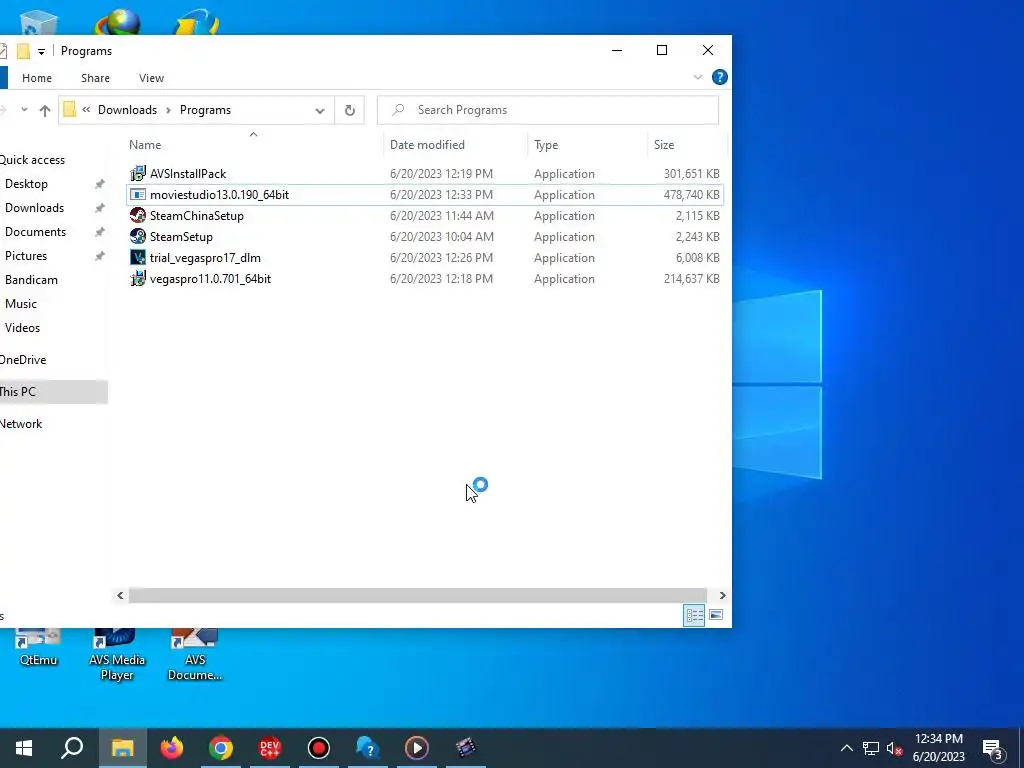
Task: Click the vegaspro11.0.701_64bit file icon
Action: coord(138,279)
